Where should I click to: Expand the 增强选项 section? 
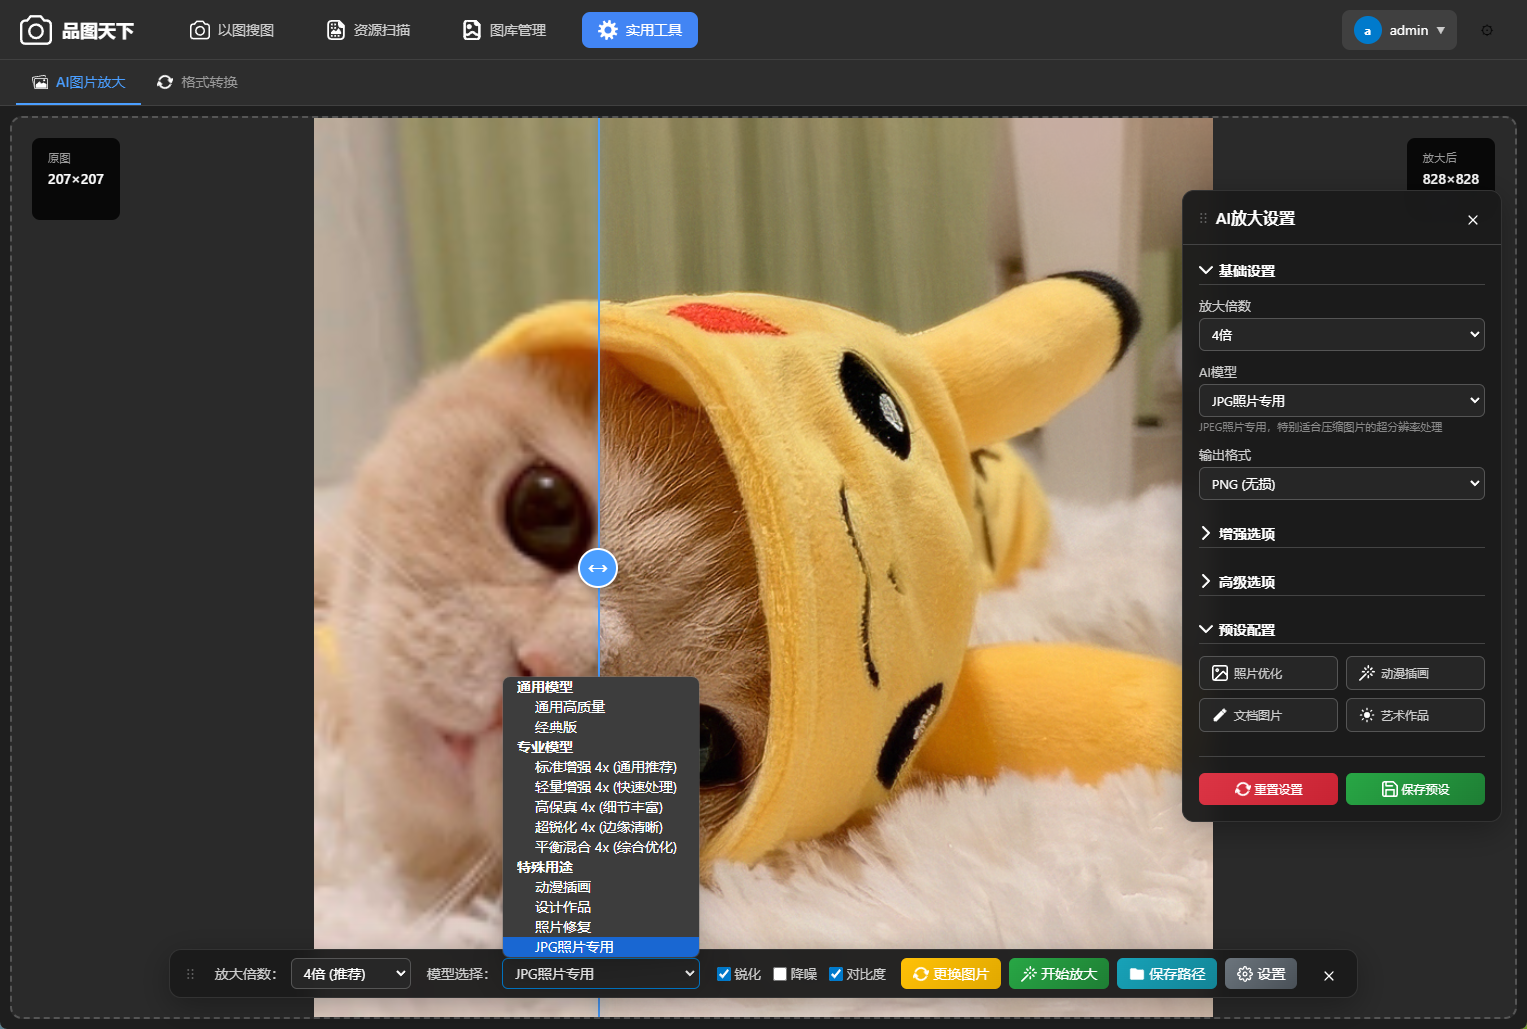tap(1246, 534)
